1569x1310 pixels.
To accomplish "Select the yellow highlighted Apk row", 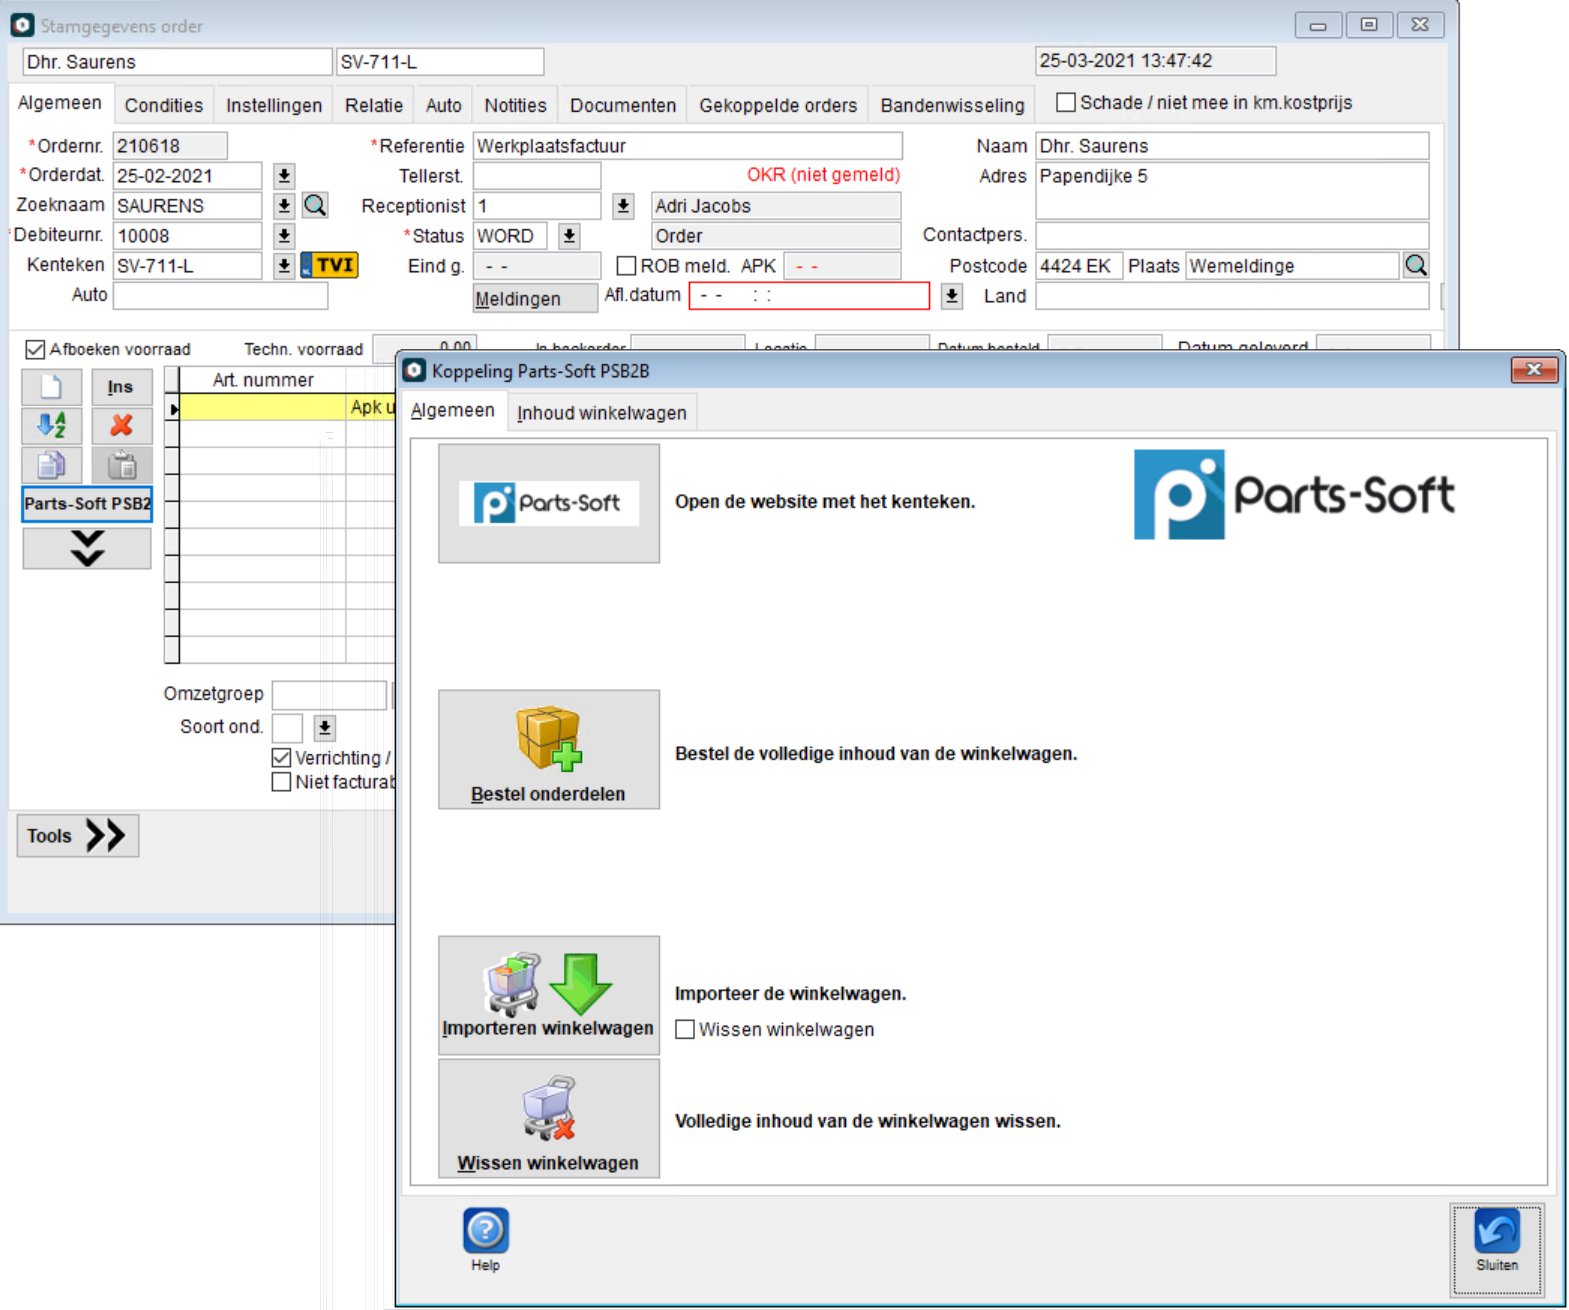I will (x=288, y=407).
